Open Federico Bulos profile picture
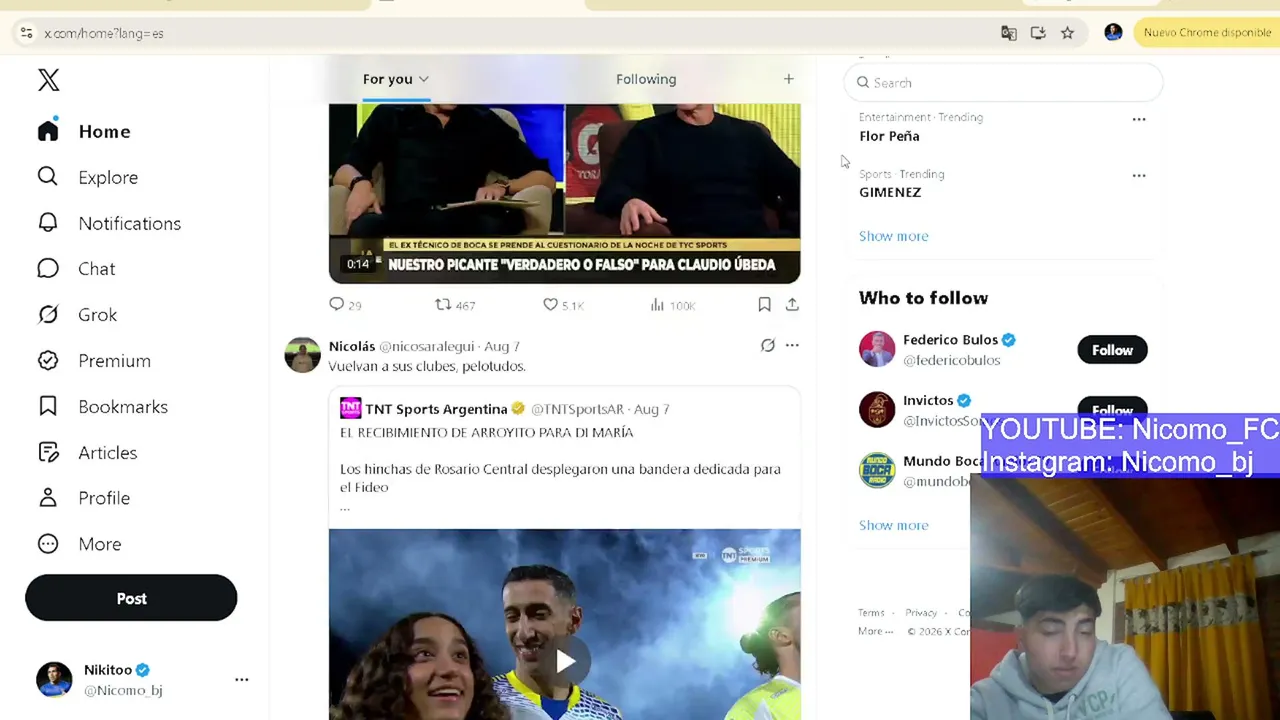 tap(877, 349)
